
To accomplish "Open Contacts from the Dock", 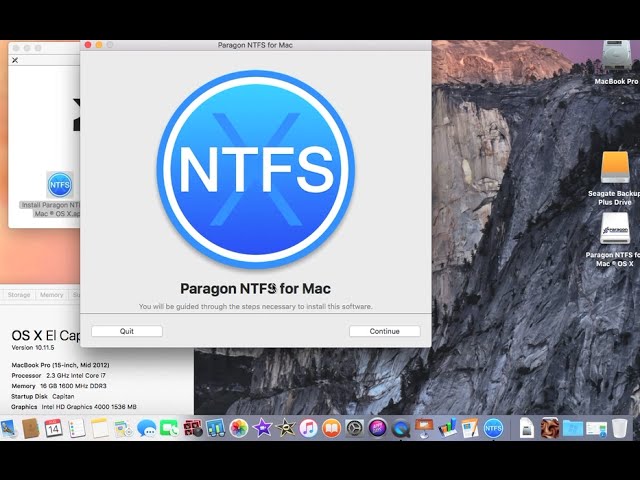I will point(31,428).
